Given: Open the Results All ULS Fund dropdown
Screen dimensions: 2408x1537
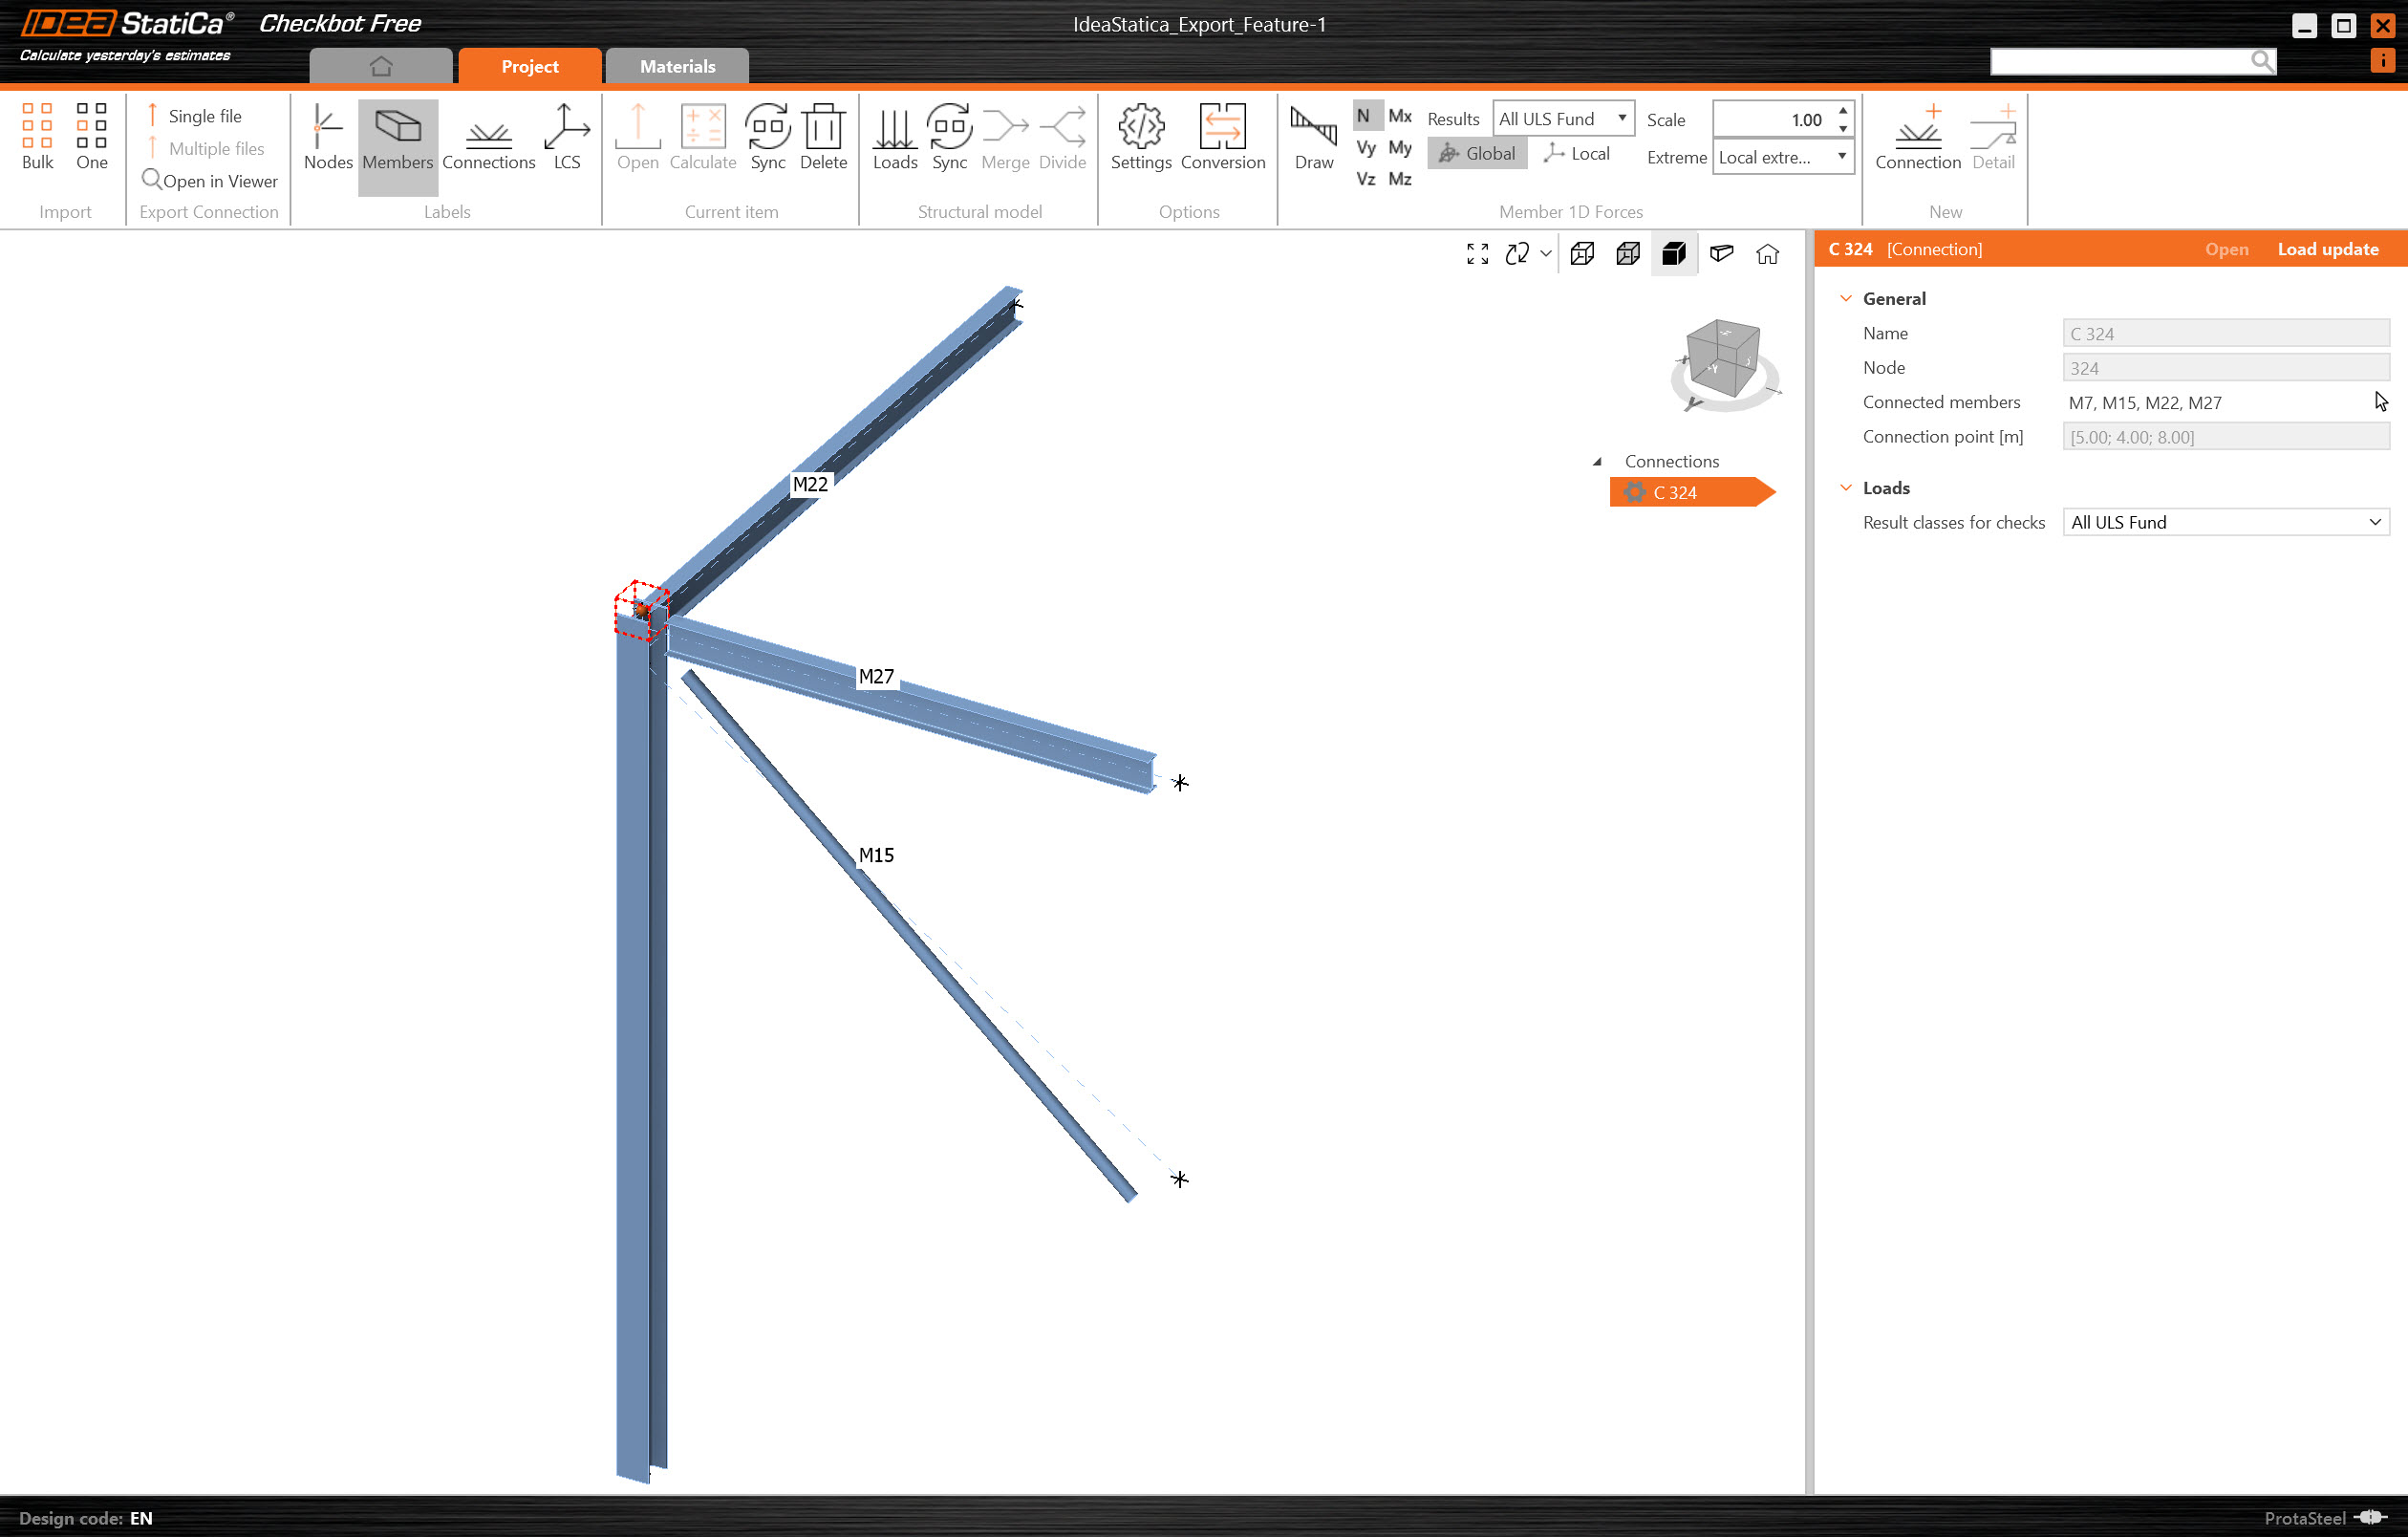Looking at the screenshot, I should [1563, 119].
